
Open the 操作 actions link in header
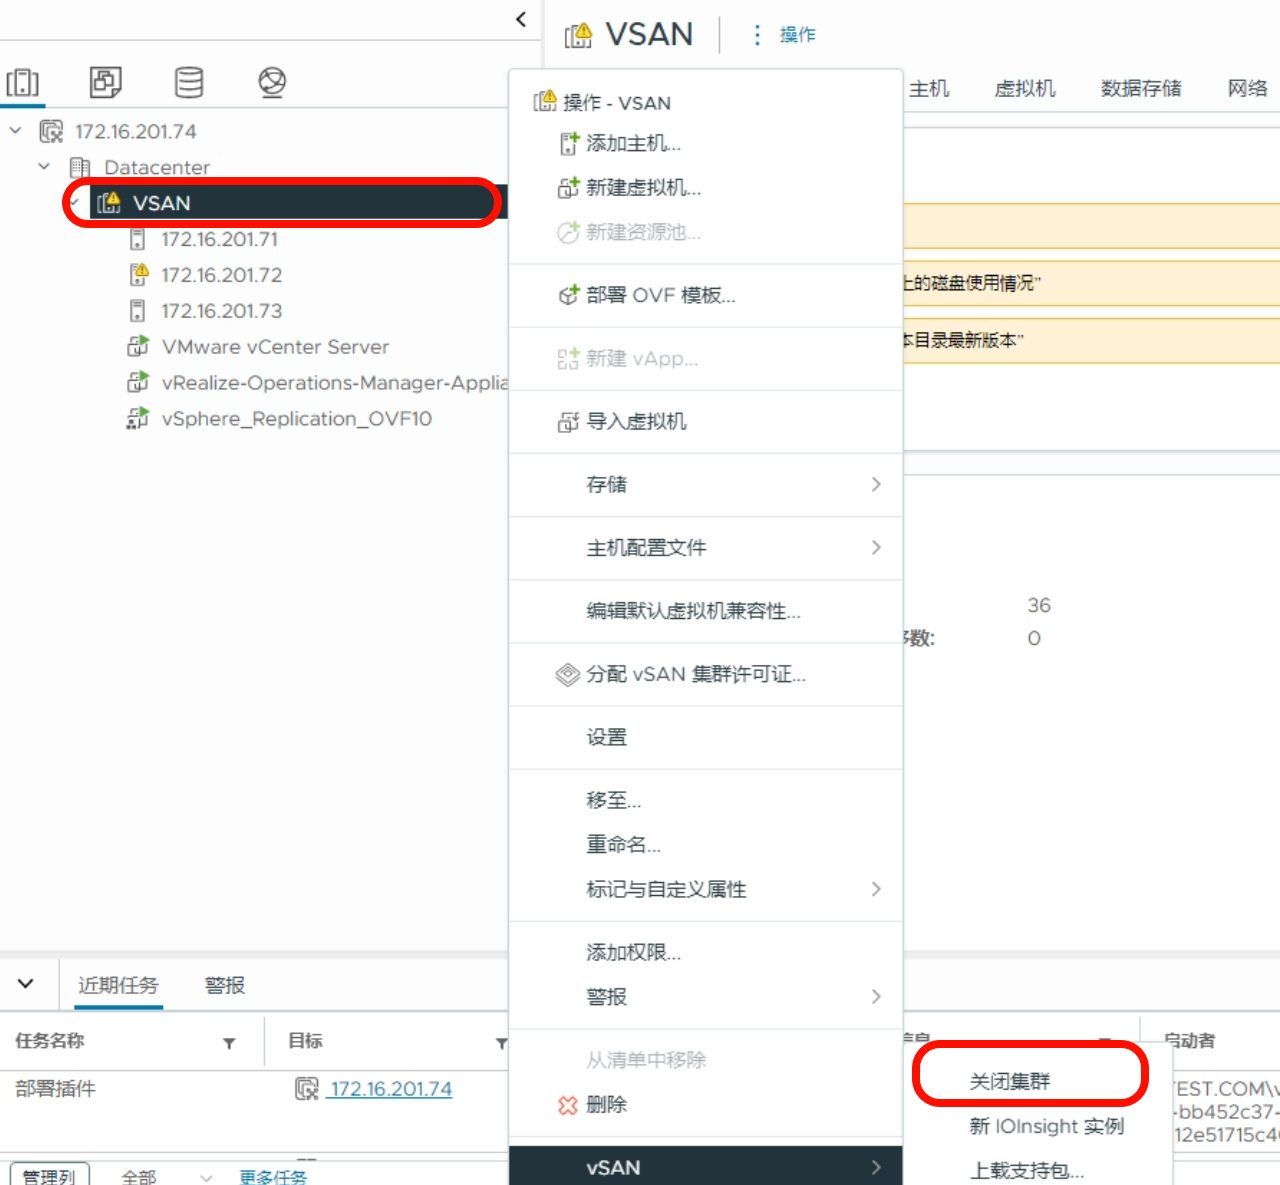click(x=798, y=35)
